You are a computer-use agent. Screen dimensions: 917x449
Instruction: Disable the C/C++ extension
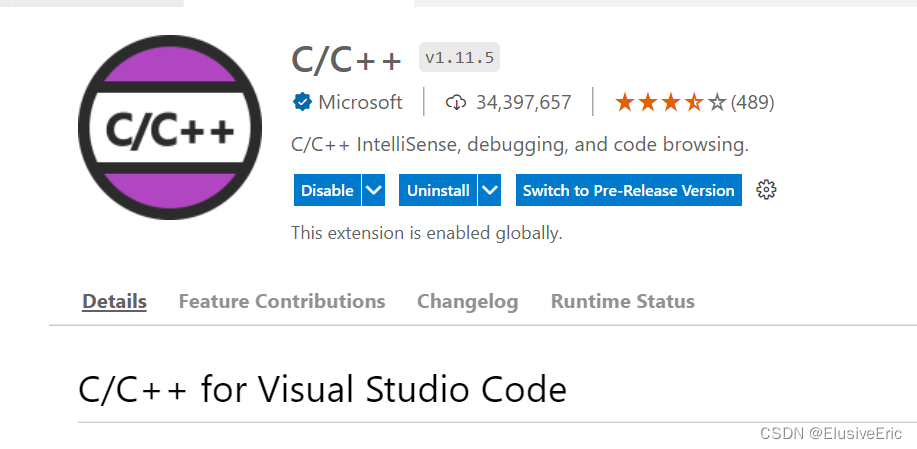tap(327, 190)
